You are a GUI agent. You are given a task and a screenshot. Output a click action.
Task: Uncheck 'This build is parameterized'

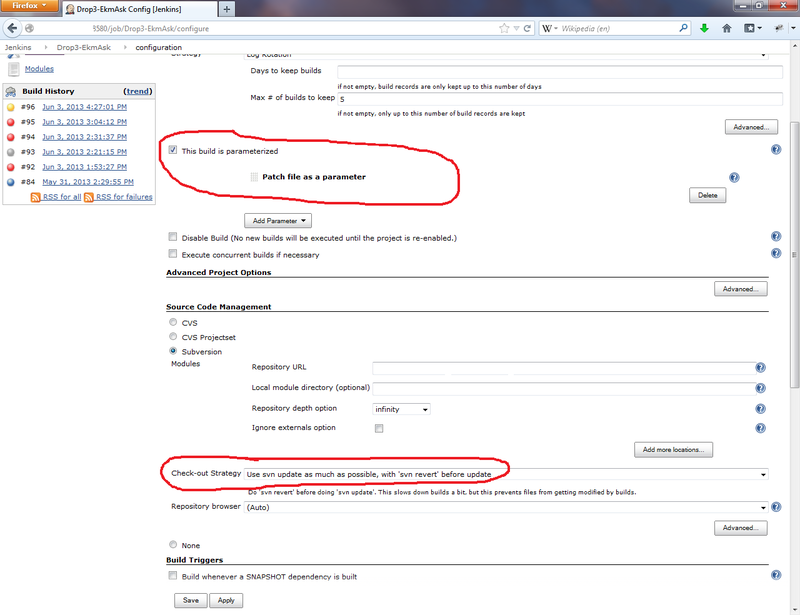click(x=173, y=150)
